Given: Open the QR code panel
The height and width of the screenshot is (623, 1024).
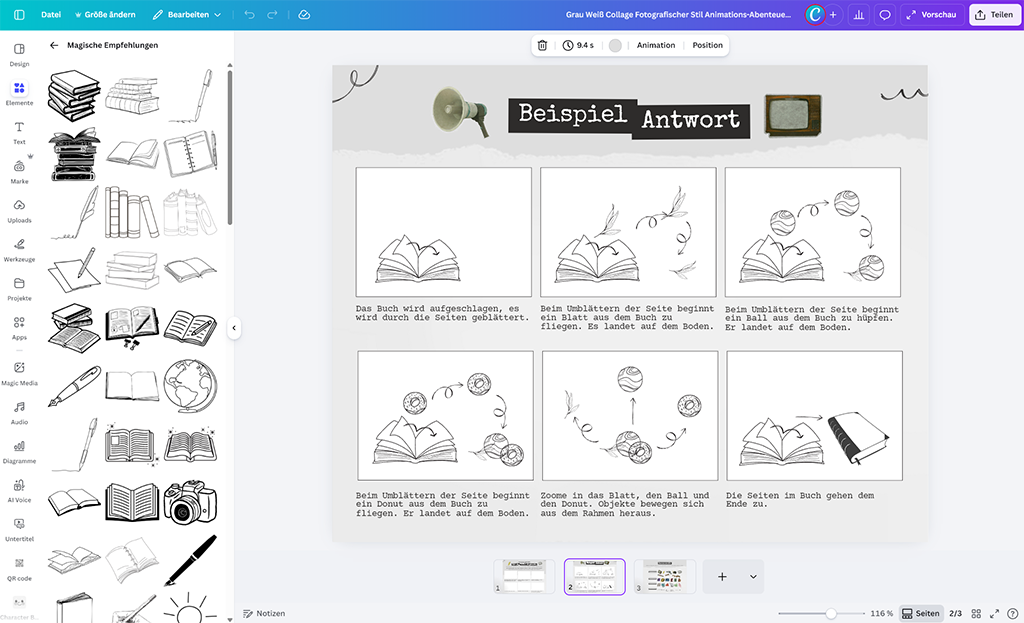Looking at the screenshot, I should (x=19, y=569).
